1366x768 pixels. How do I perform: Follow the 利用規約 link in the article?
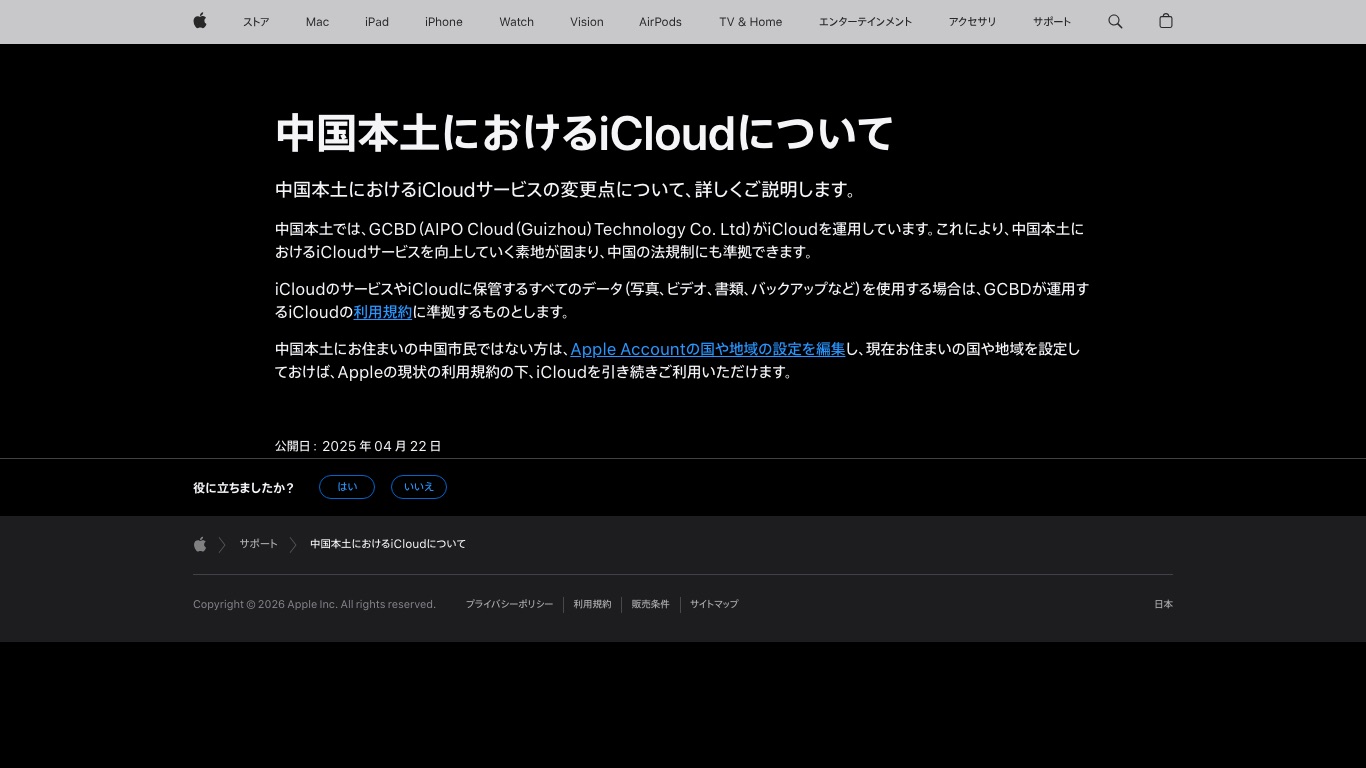click(x=383, y=312)
